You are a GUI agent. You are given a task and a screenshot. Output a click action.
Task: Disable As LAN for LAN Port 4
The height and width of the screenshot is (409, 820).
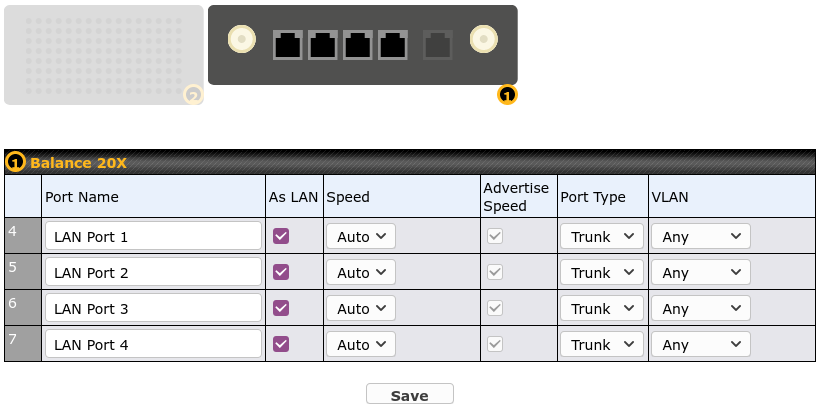[281, 344]
